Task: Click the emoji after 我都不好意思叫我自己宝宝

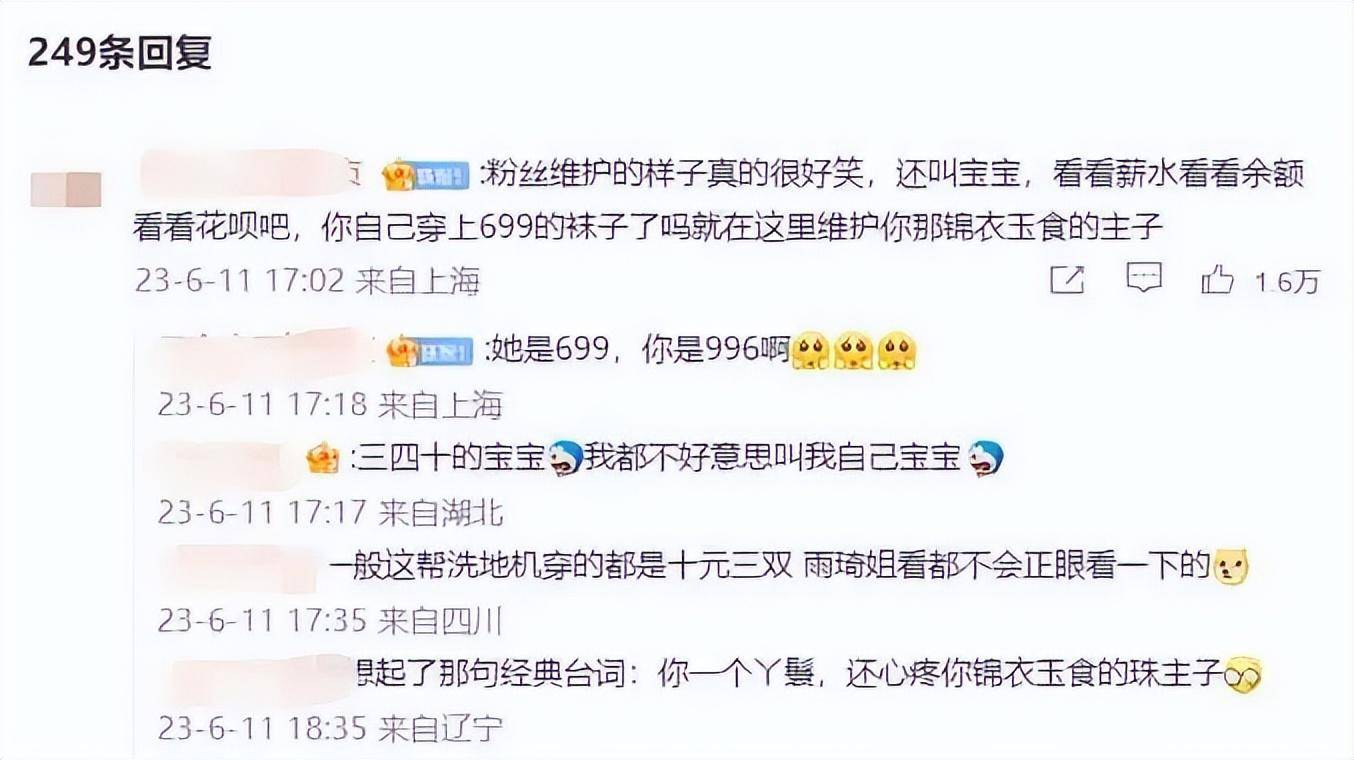Action: click(x=985, y=458)
